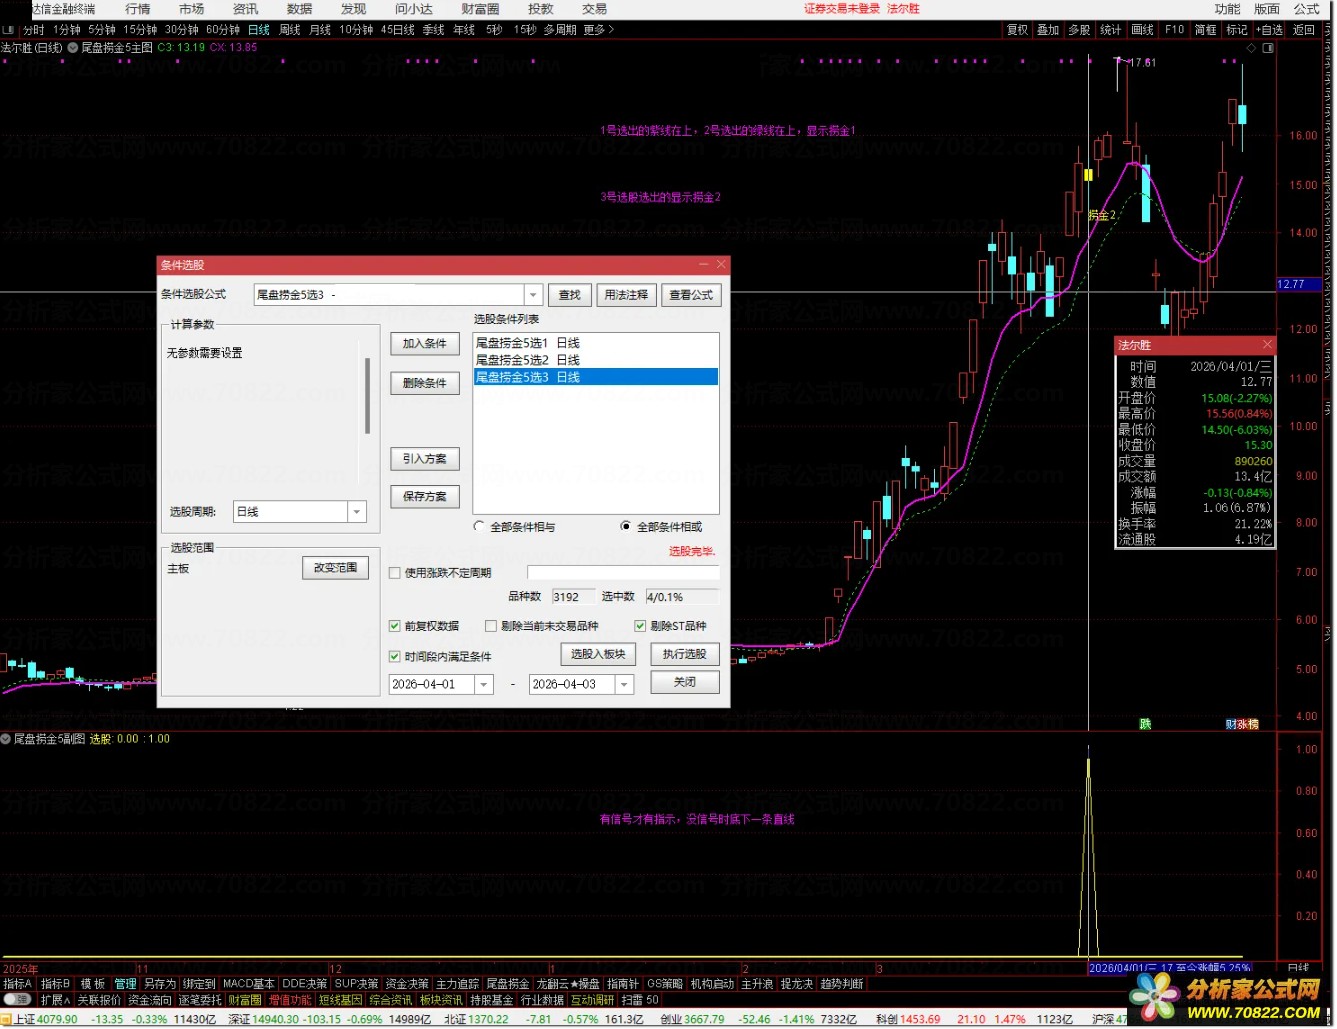Enable 使用涨跌不定周期 checkbox
The height and width of the screenshot is (1029, 1337).
[395, 573]
